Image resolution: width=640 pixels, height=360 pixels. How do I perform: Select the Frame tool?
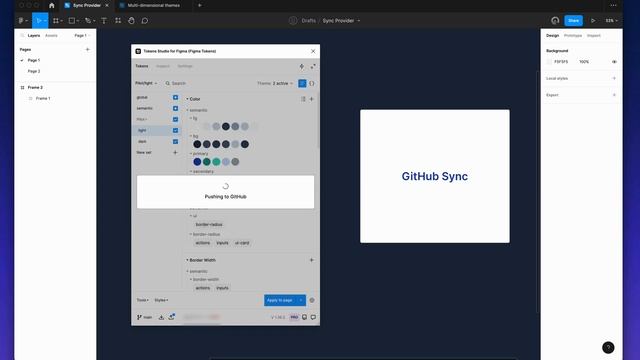pos(56,20)
